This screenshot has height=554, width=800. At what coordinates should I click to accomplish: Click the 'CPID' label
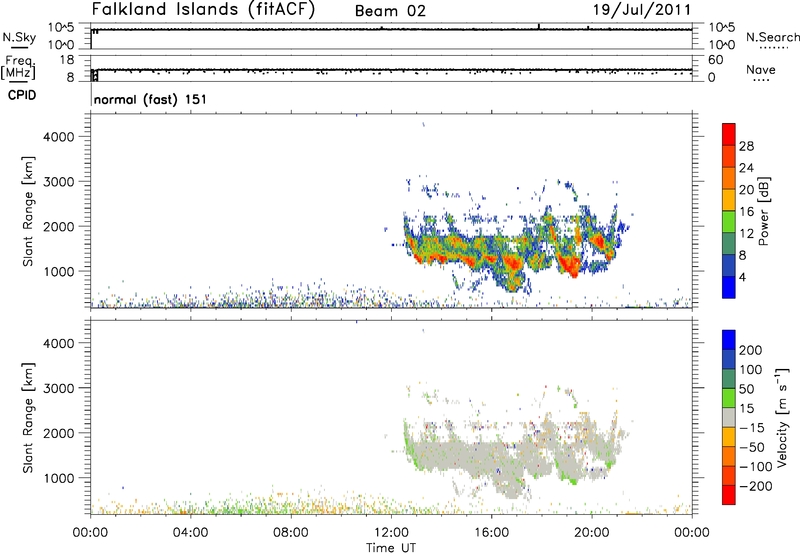pyautogui.click(x=22, y=95)
